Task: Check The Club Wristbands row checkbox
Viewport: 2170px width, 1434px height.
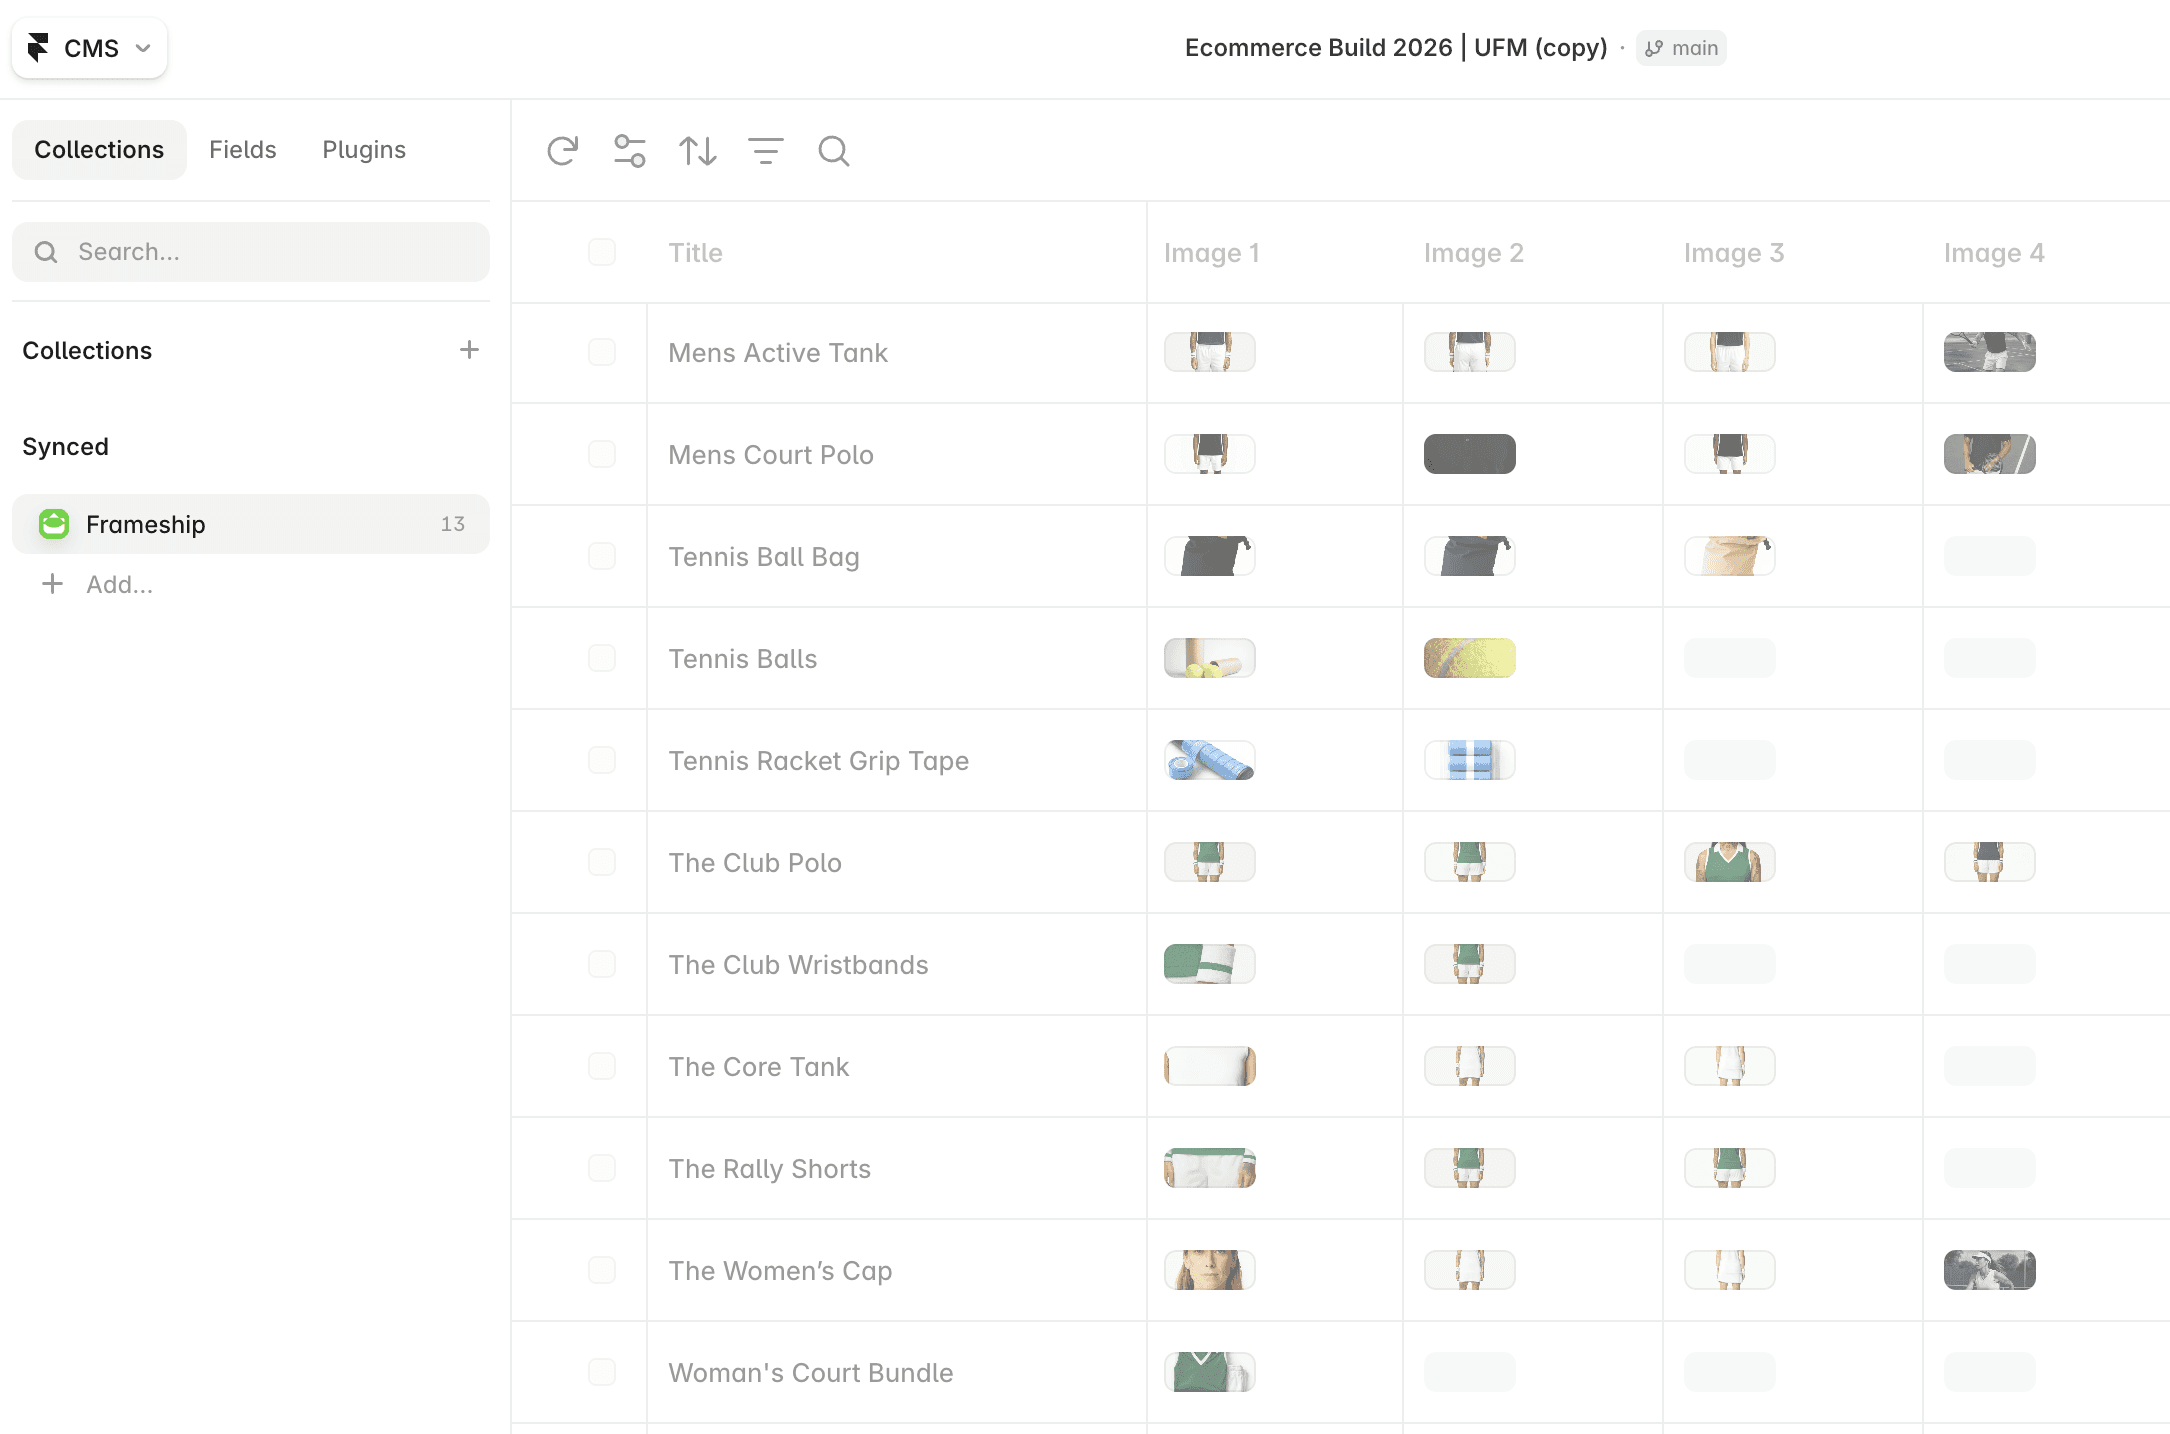Action: click(x=602, y=964)
